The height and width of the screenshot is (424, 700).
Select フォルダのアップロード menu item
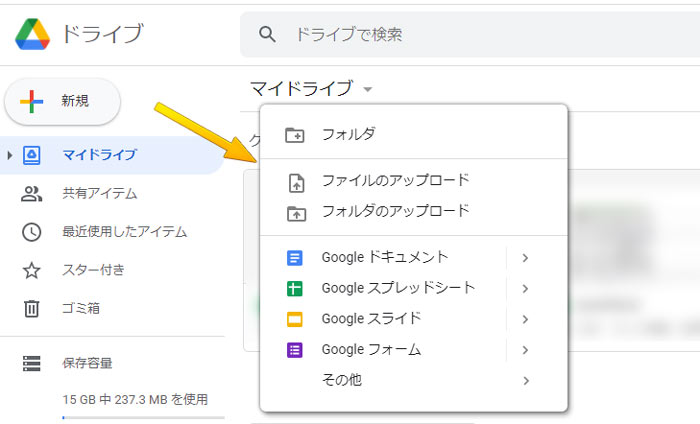[x=413, y=211]
